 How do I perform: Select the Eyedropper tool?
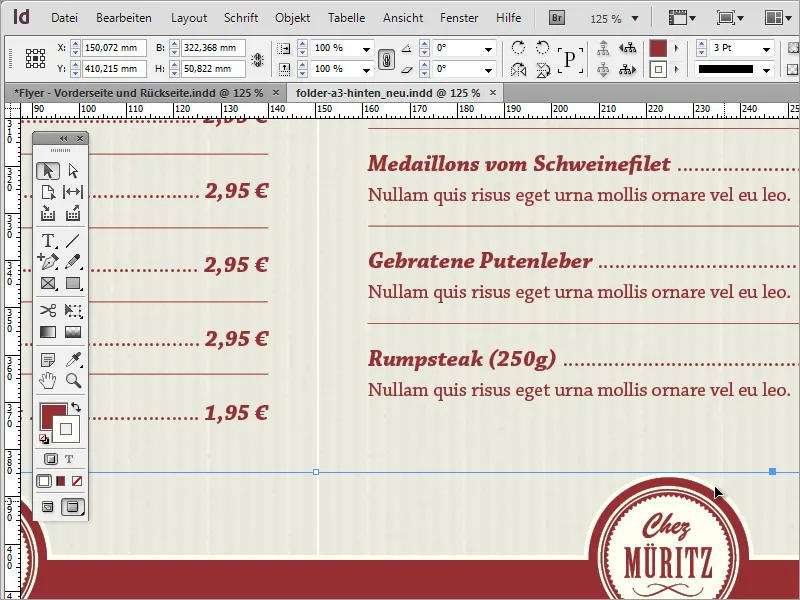point(73,360)
